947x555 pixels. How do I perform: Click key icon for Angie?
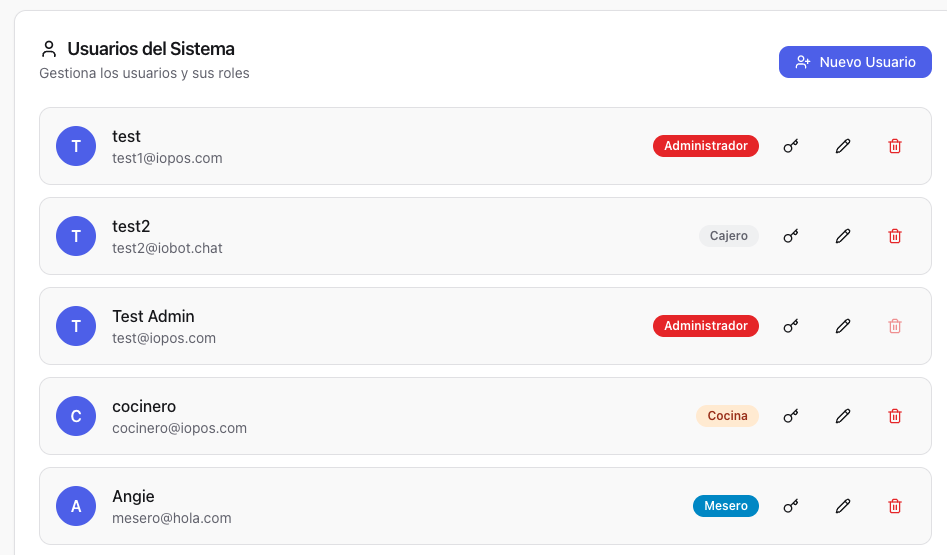[791, 506]
